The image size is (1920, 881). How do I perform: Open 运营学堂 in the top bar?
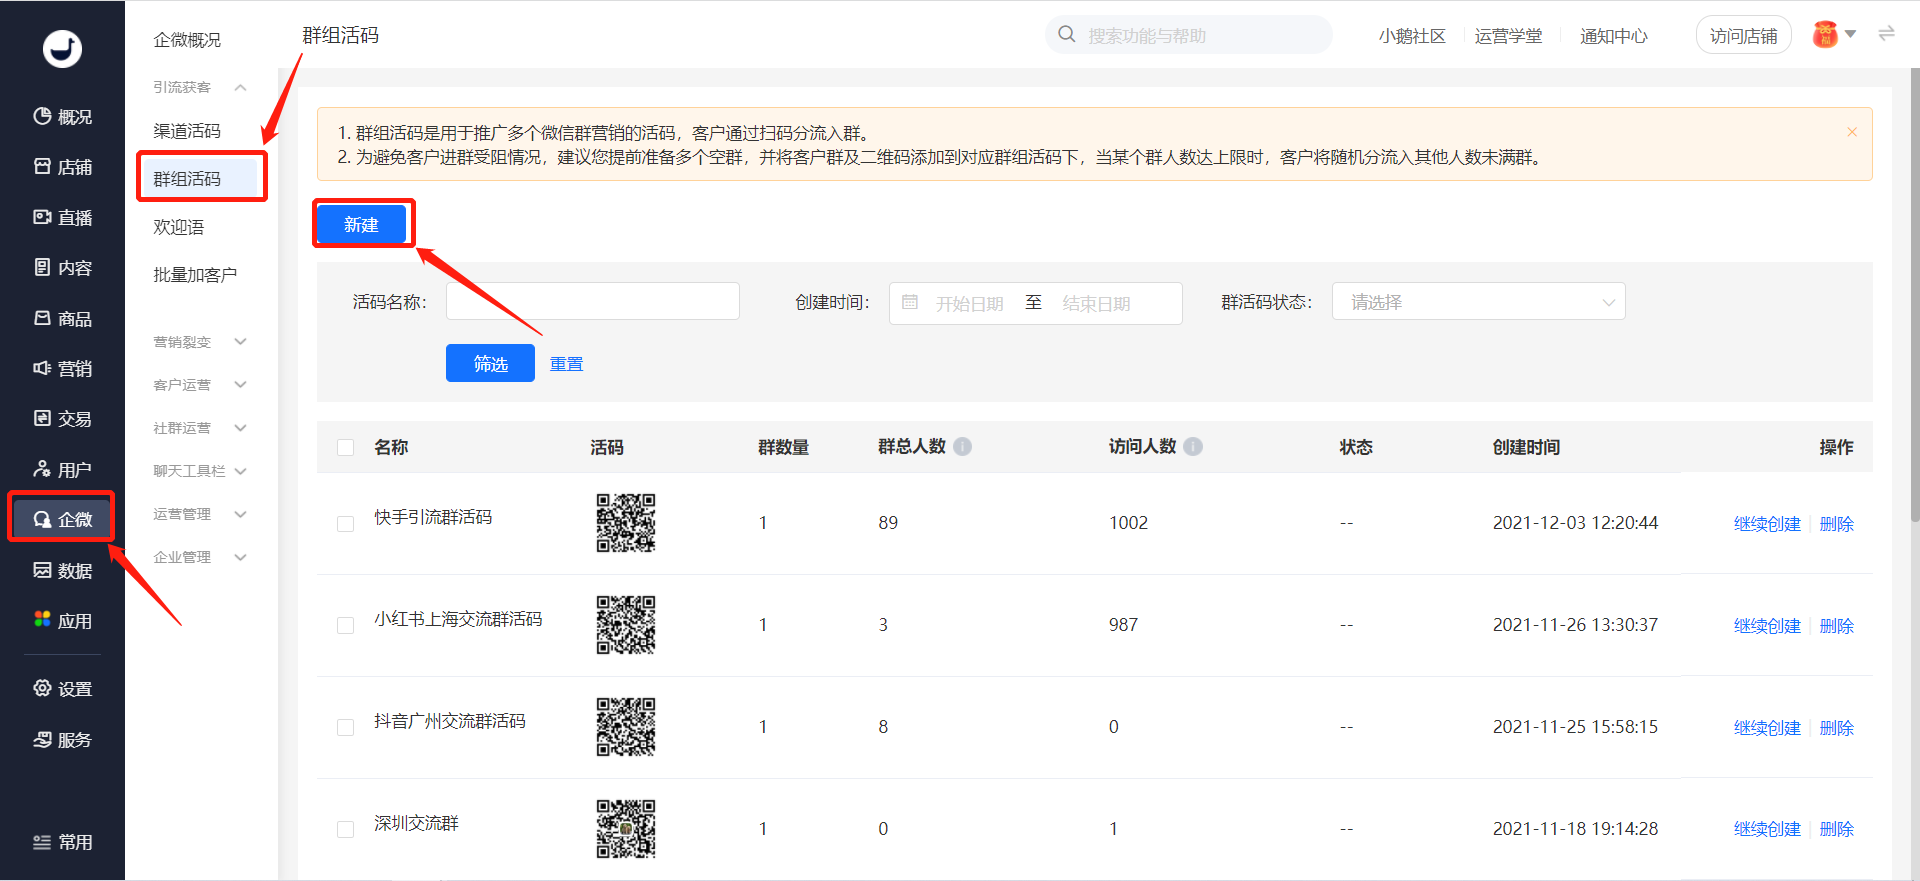tap(1508, 36)
